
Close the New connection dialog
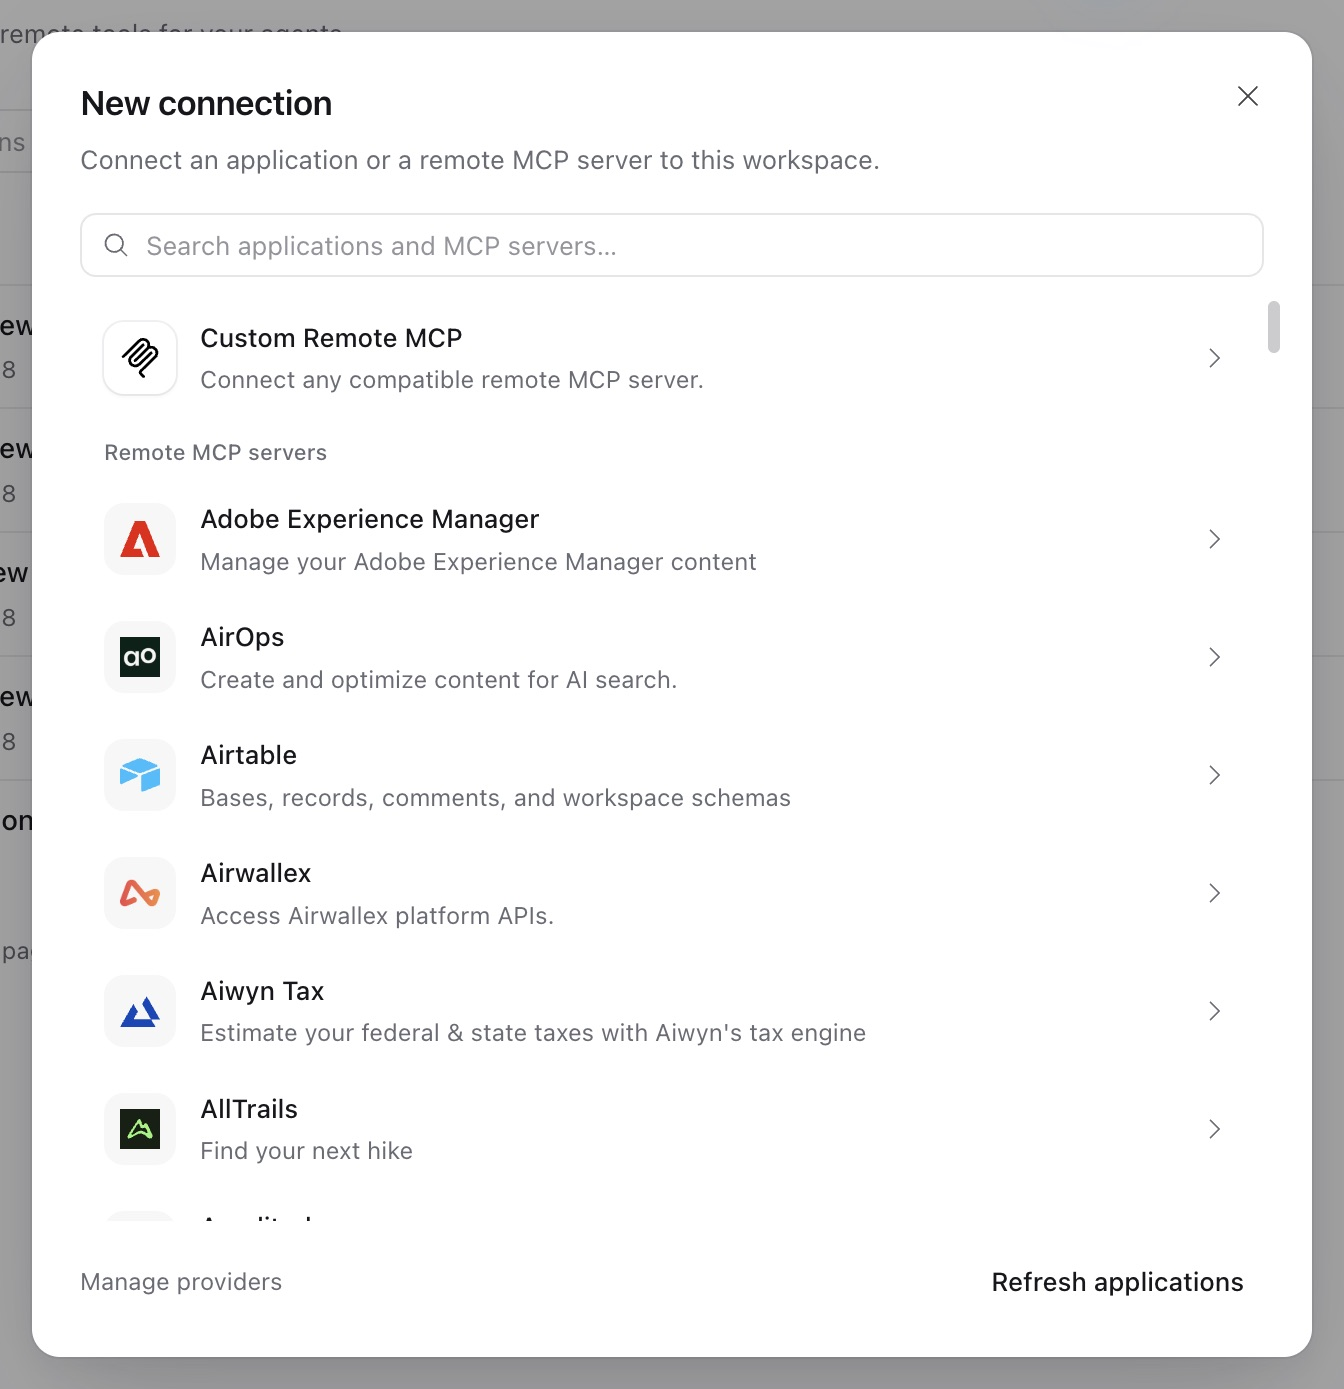[x=1247, y=96]
